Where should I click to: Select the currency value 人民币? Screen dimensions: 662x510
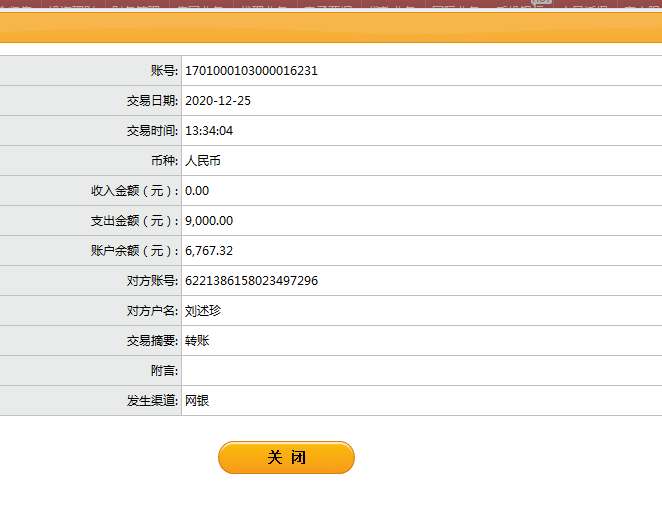(204, 161)
